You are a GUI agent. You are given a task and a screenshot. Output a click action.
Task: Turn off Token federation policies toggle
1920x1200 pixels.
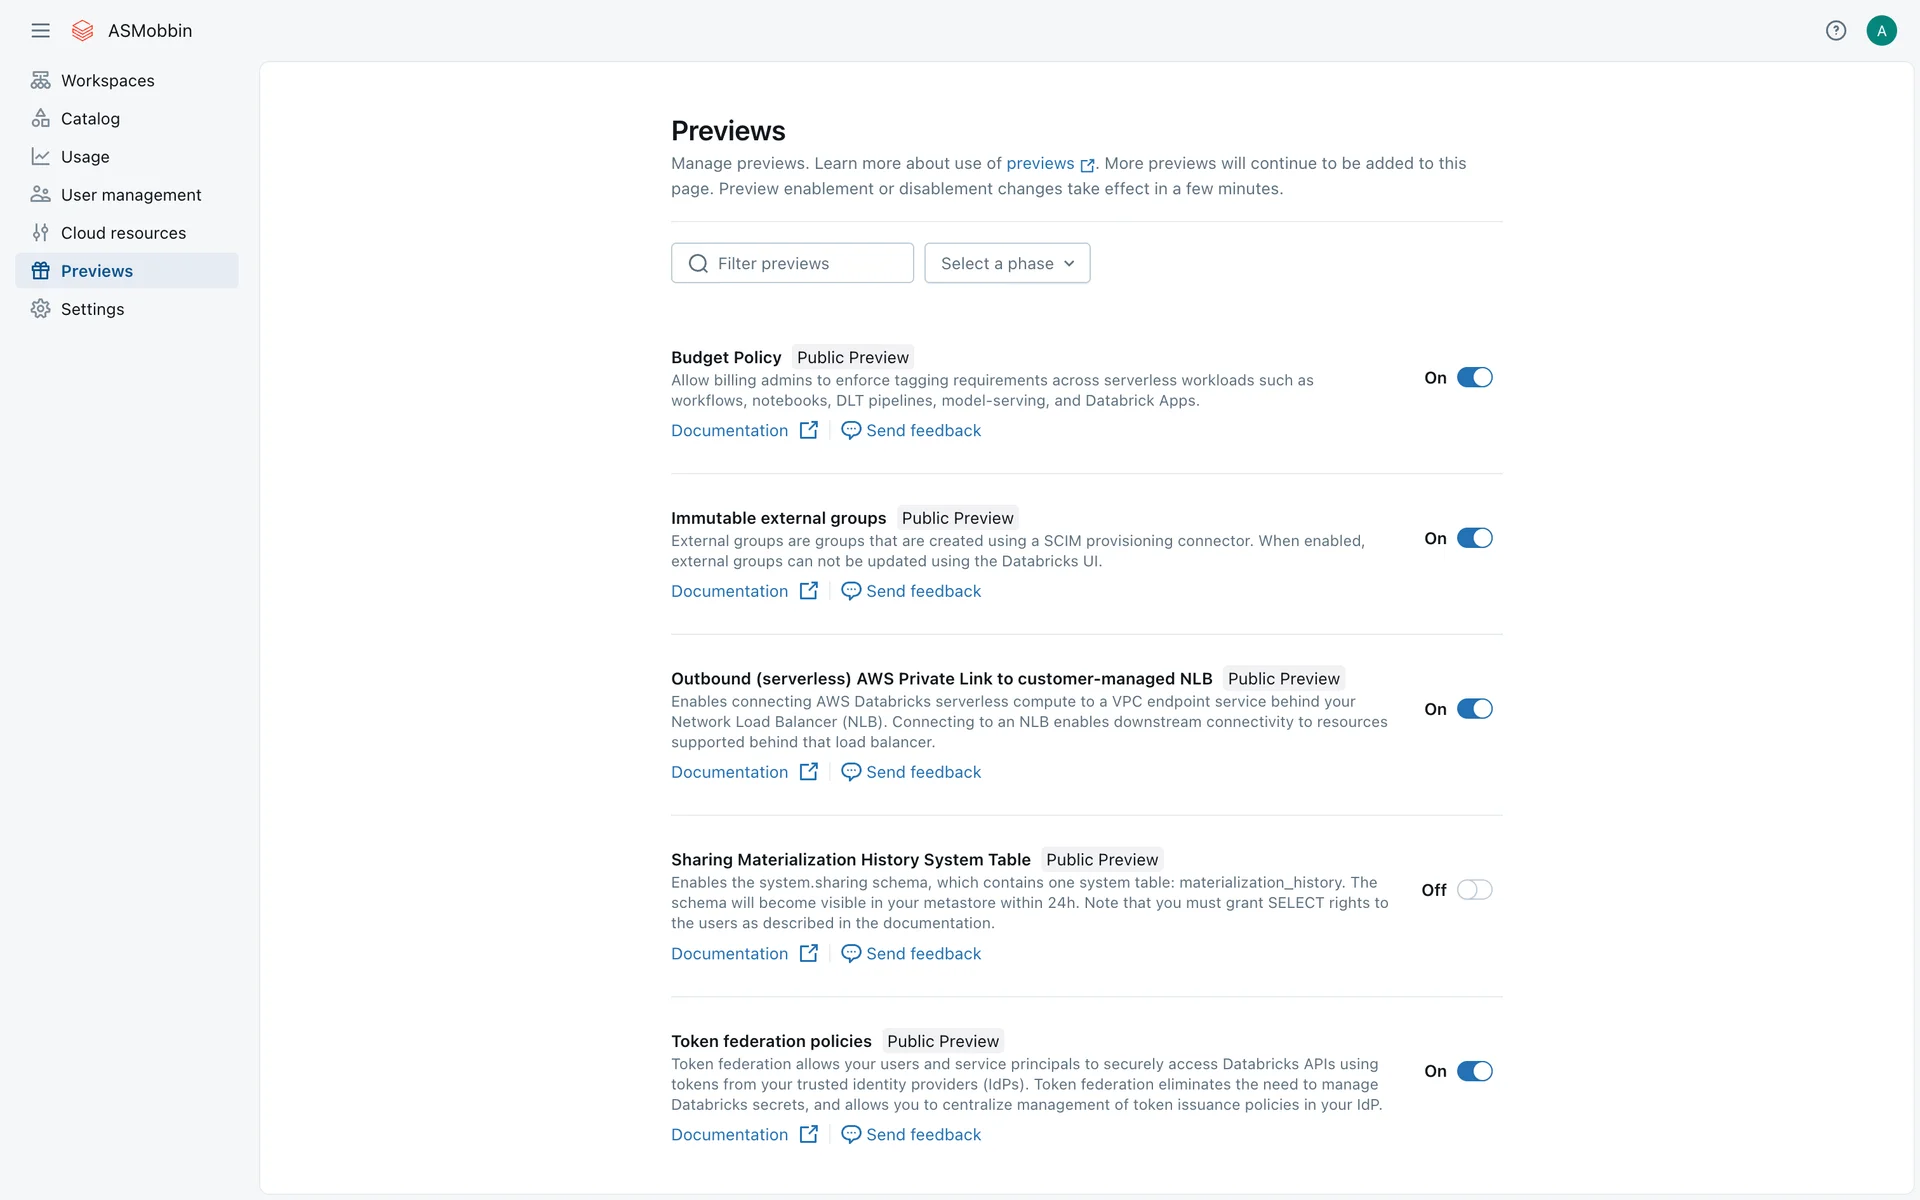point(1474,1071)
